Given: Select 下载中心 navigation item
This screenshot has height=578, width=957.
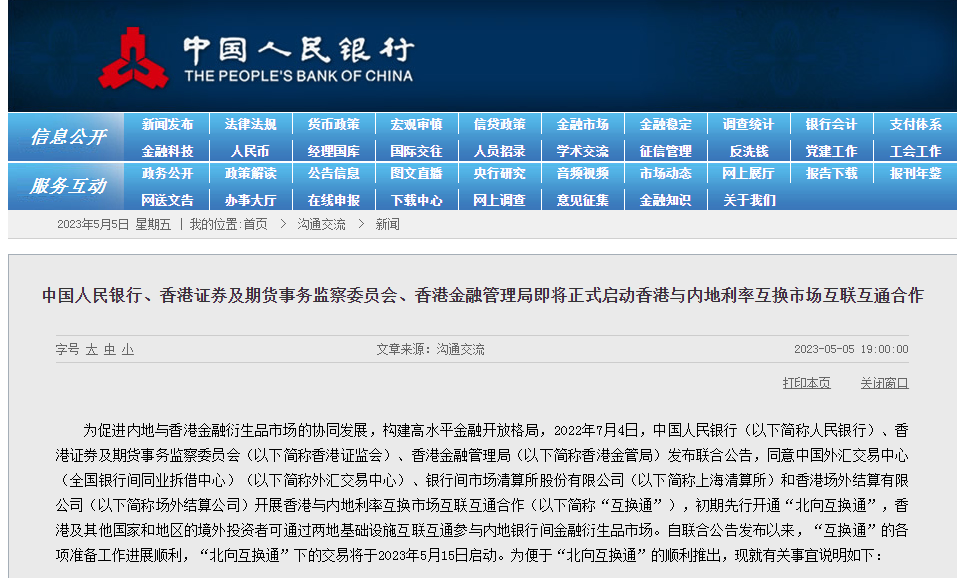Looking at the screenshot, I should coord(416,200).
